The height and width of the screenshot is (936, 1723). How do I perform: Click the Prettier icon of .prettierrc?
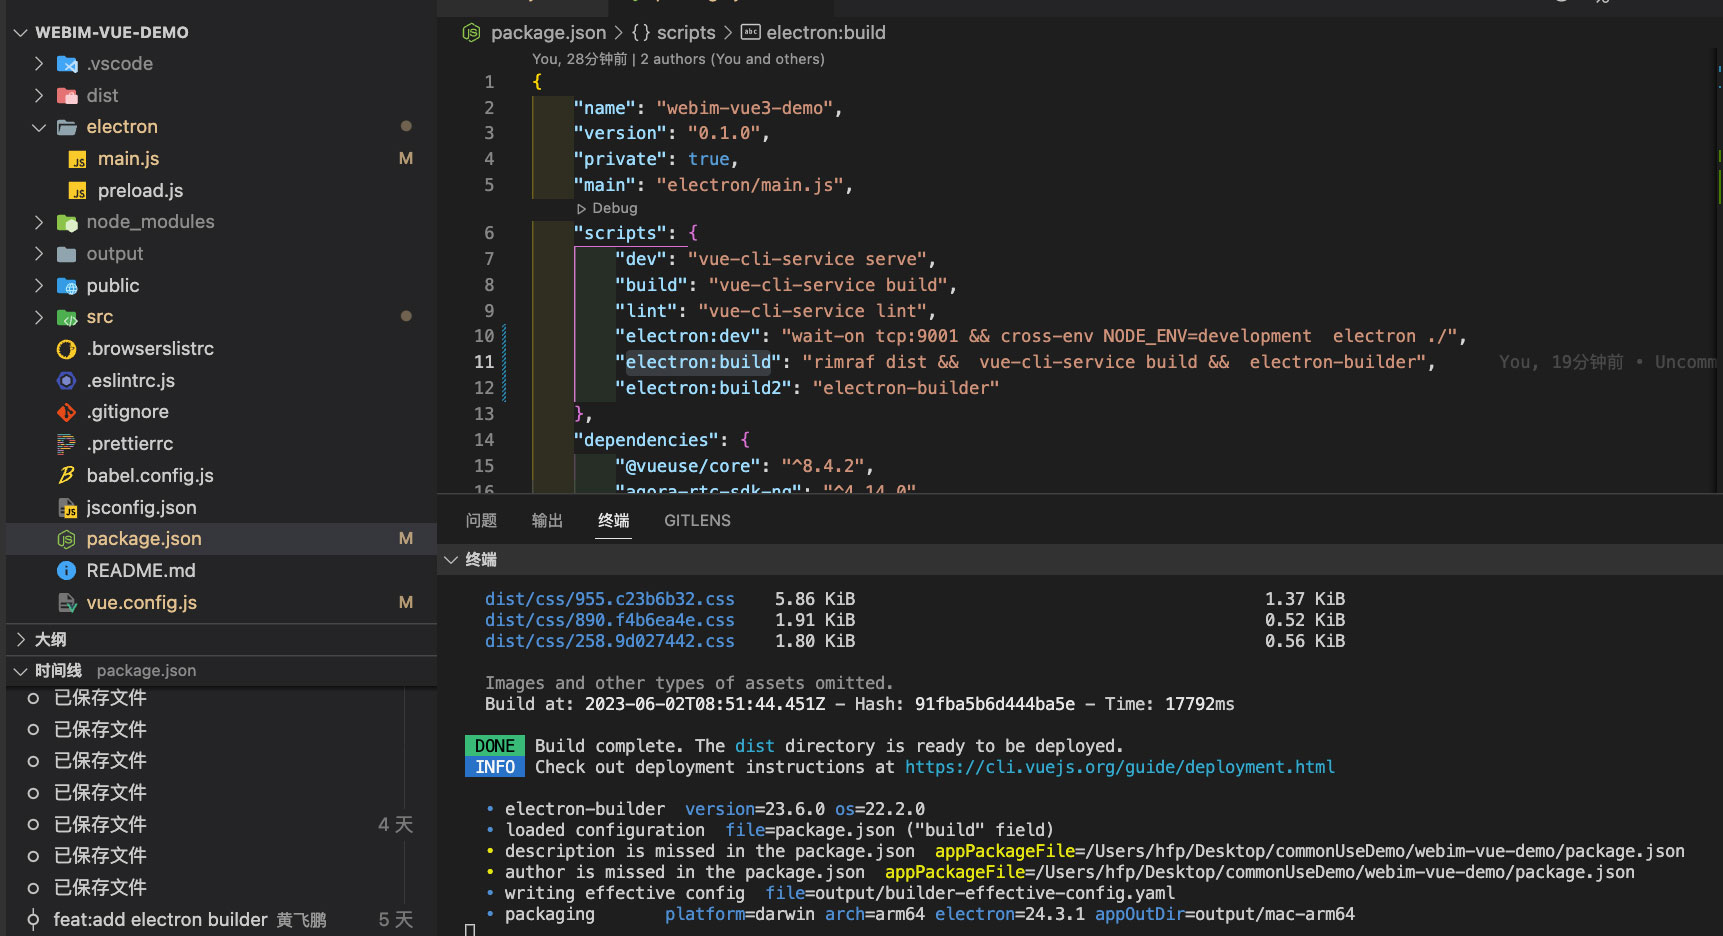tap(67, 444)
